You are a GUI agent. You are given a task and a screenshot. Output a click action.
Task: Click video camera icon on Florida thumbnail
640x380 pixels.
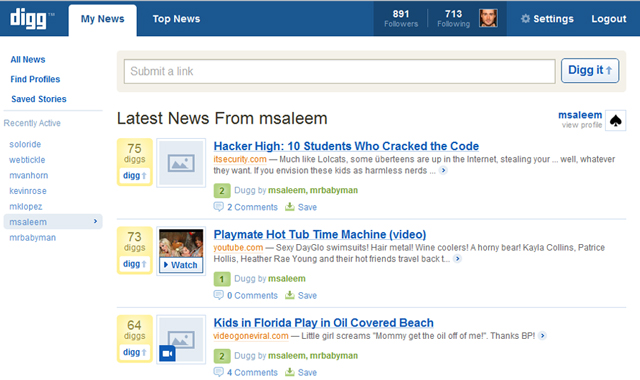[167, 353]
